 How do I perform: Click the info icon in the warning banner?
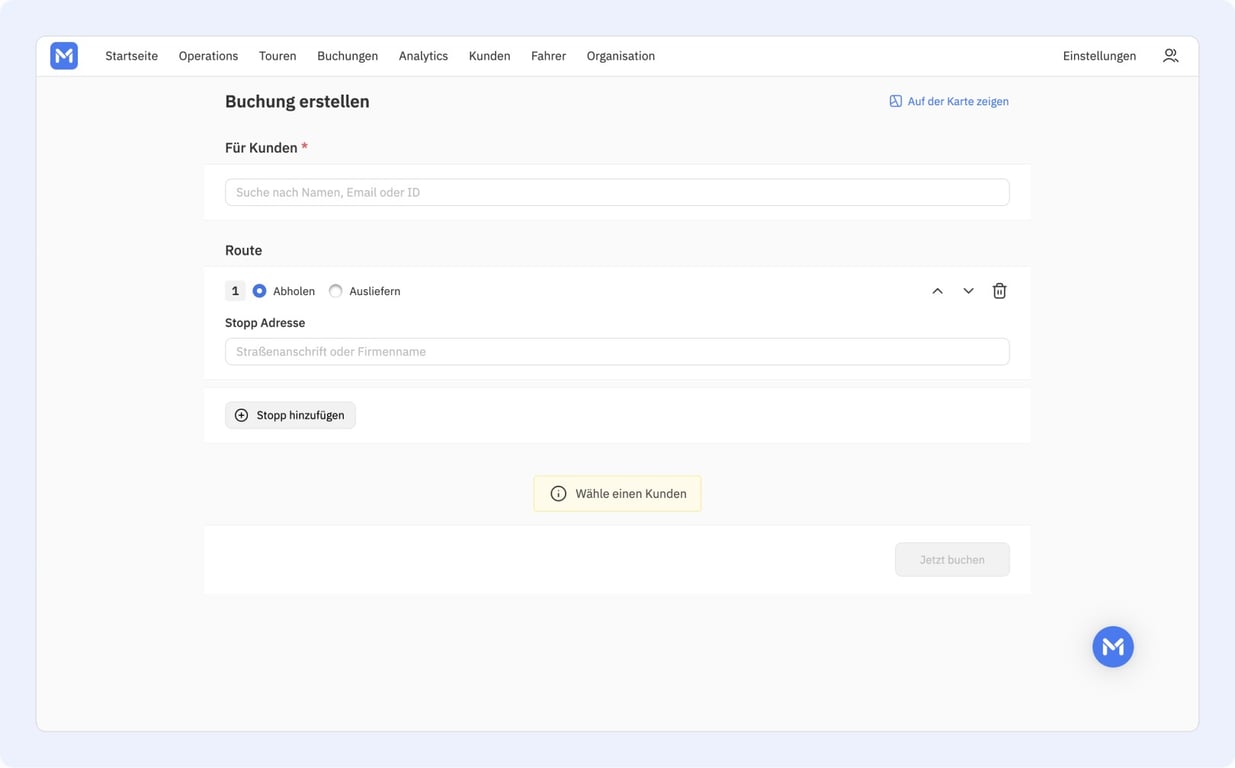pos(558,494)
